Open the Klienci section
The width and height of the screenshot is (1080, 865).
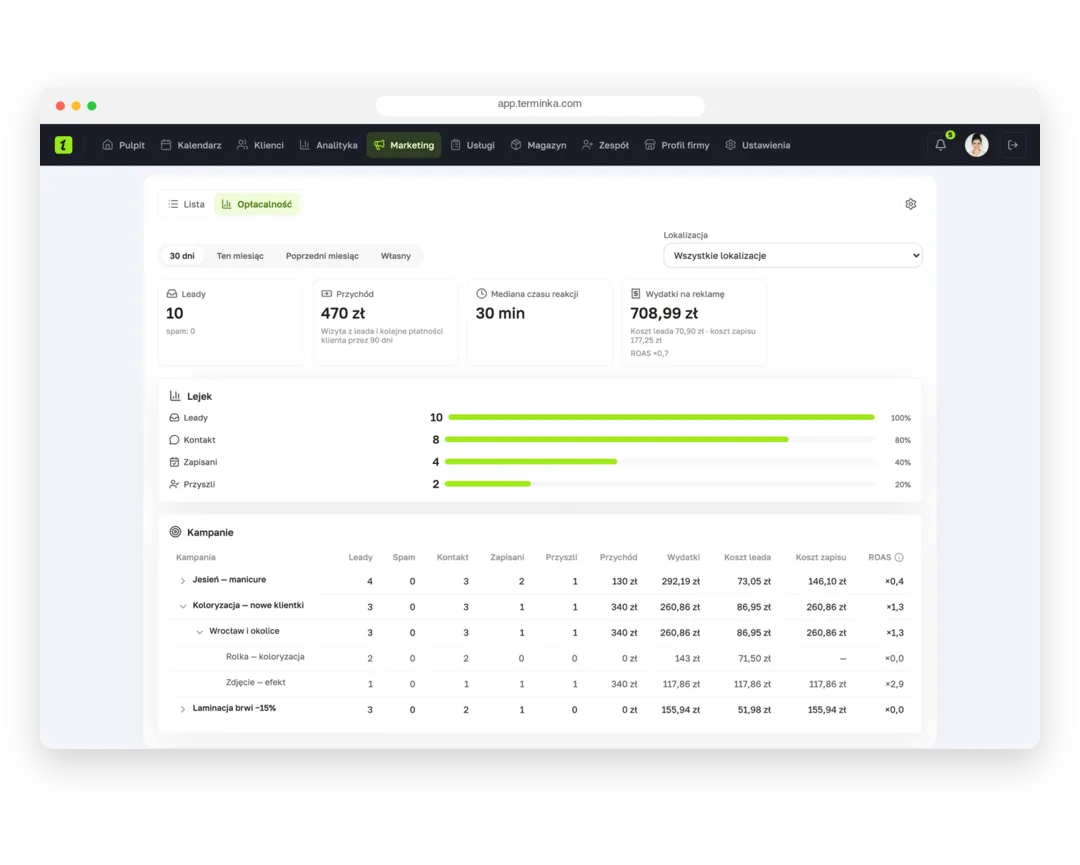tap(260, 145)
